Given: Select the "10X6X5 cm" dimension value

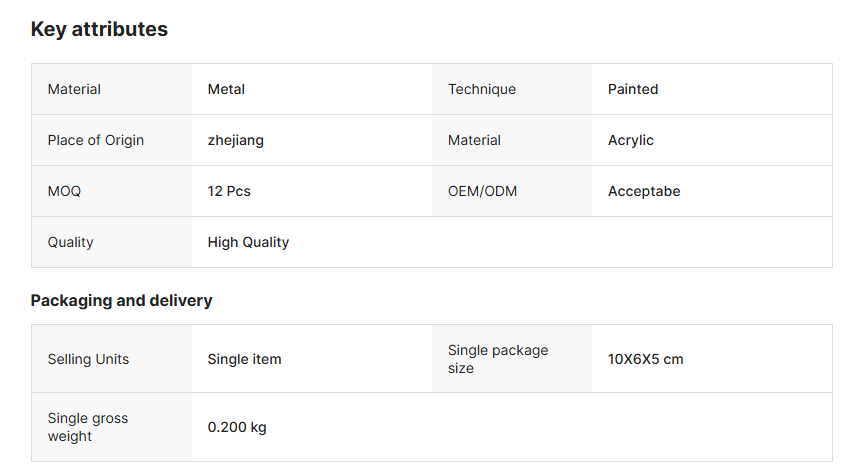Looking at the screenshot, I should (646, 359).
